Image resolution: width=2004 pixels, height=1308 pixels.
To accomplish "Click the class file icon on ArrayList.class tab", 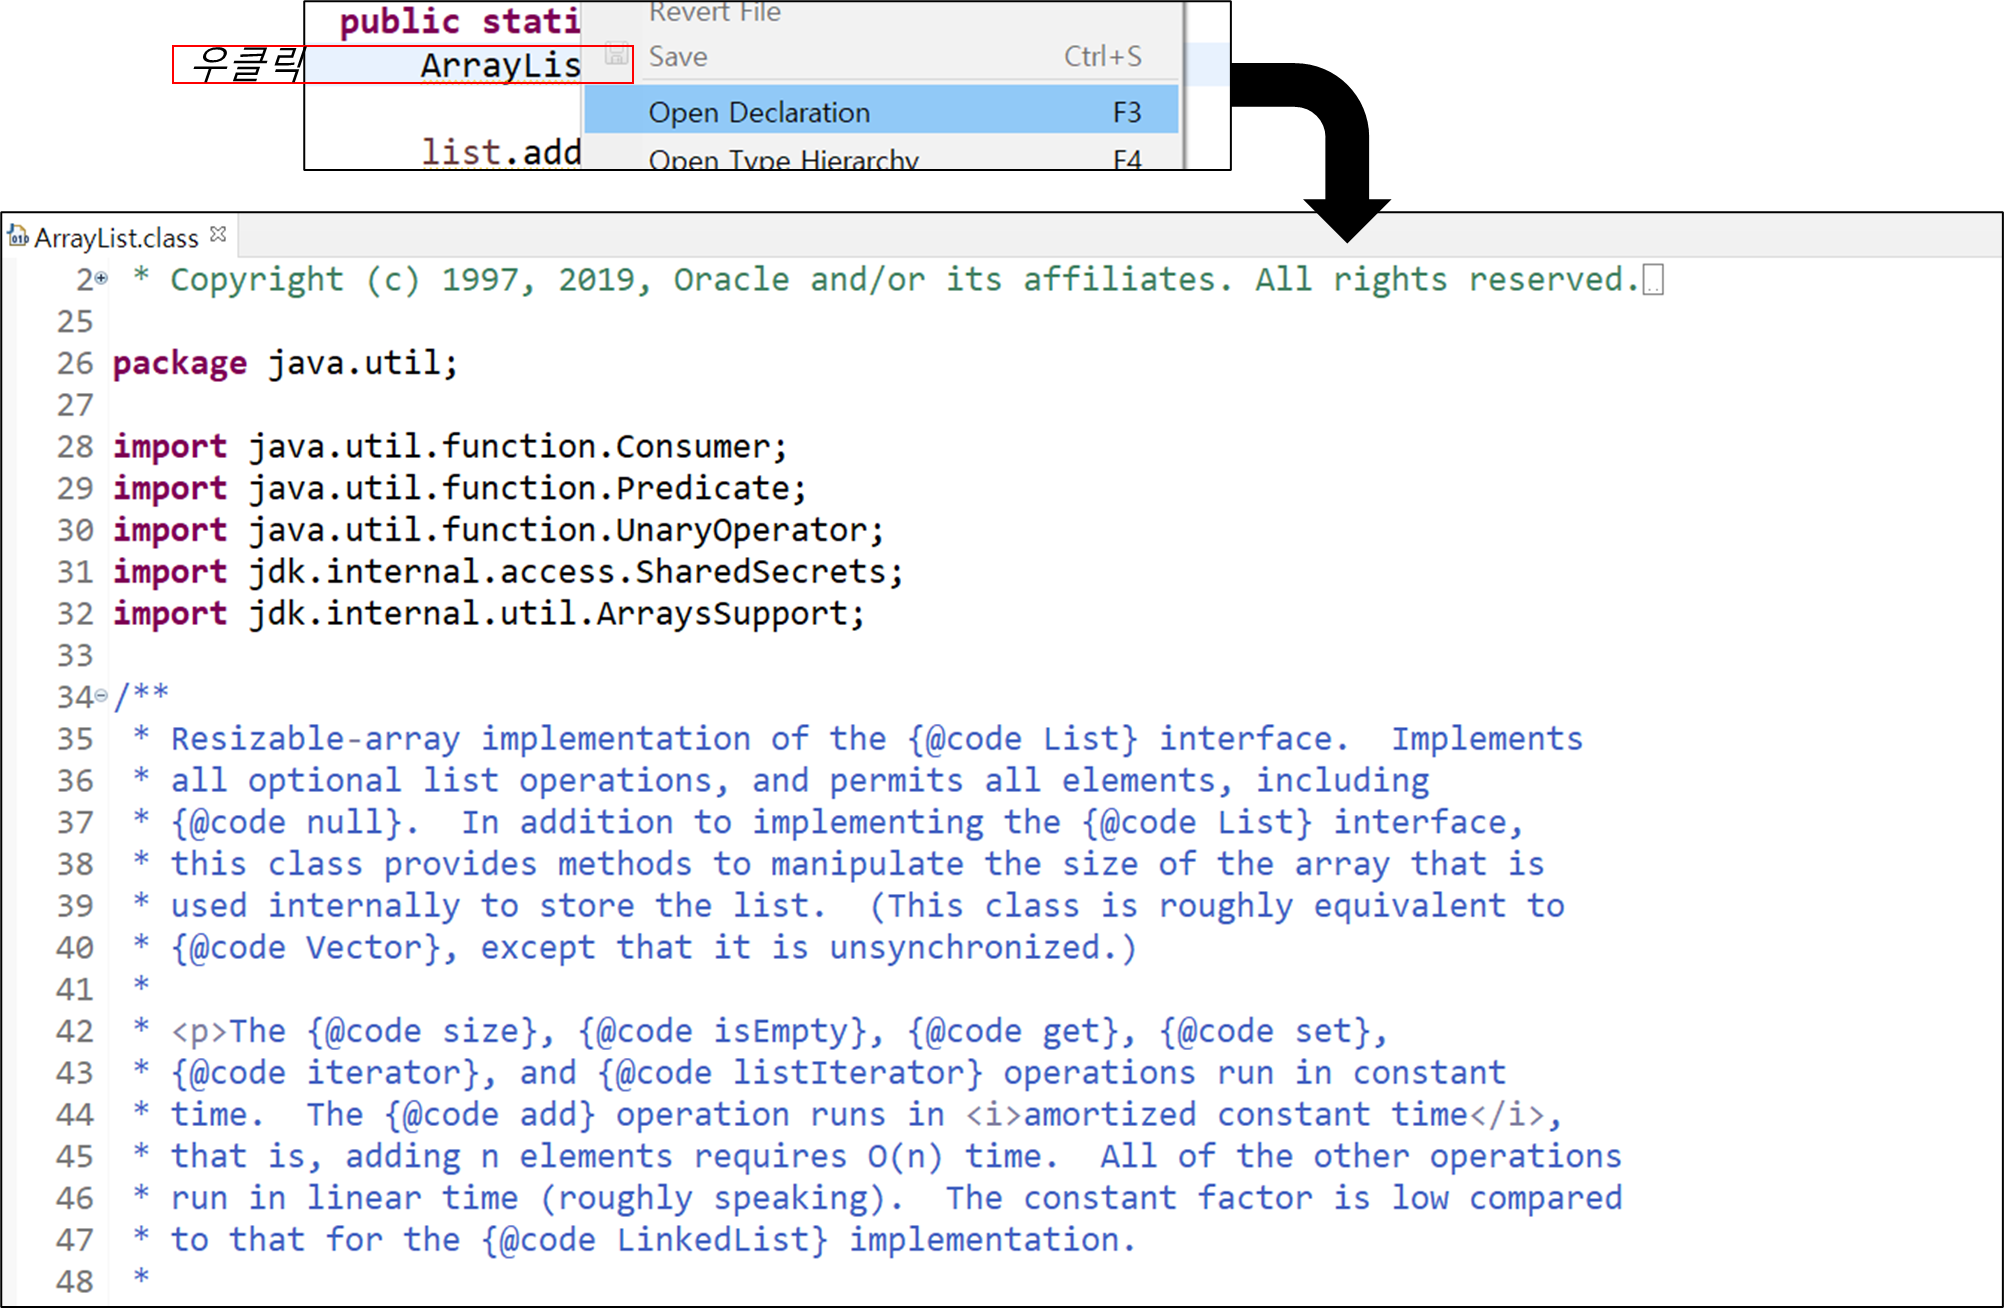I will [x=18, y=236].
